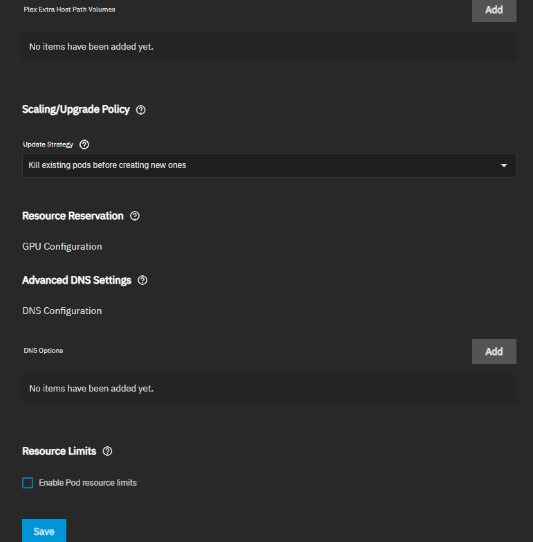Show help for Advanced DNS Settings

[142, 280]
